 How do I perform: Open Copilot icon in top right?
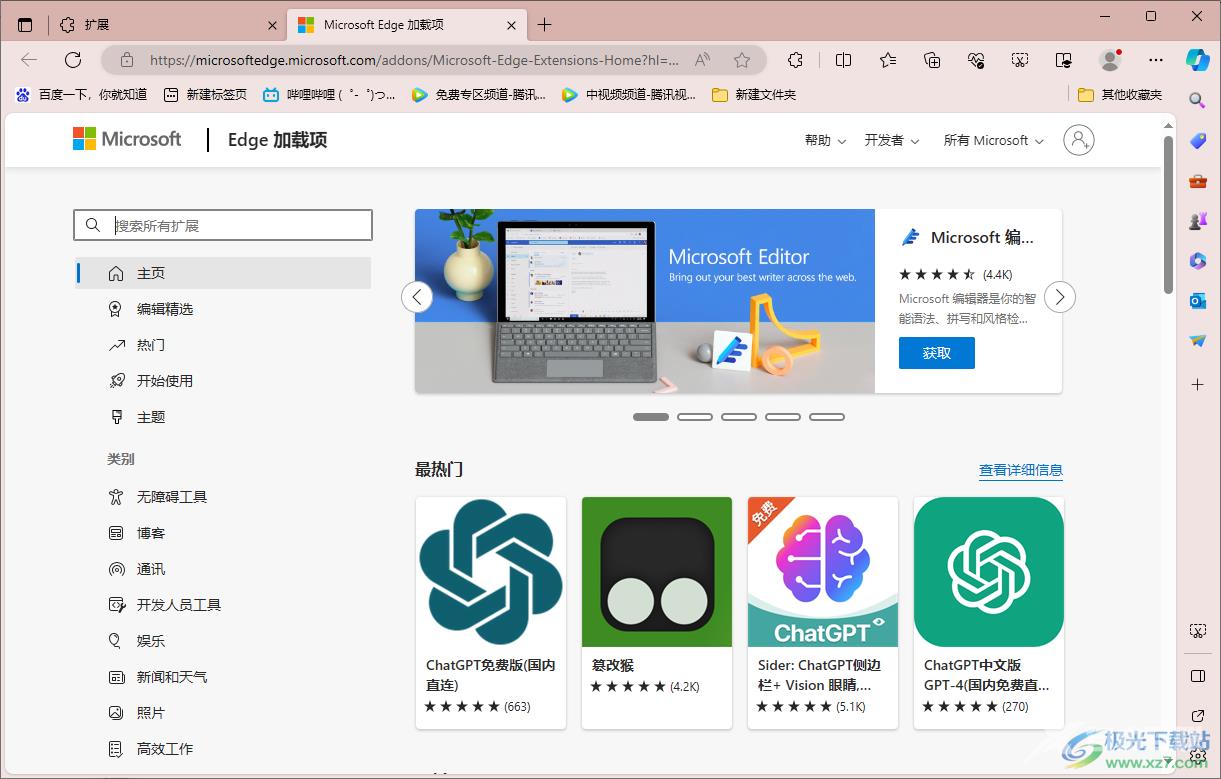tap(1198, 59)
